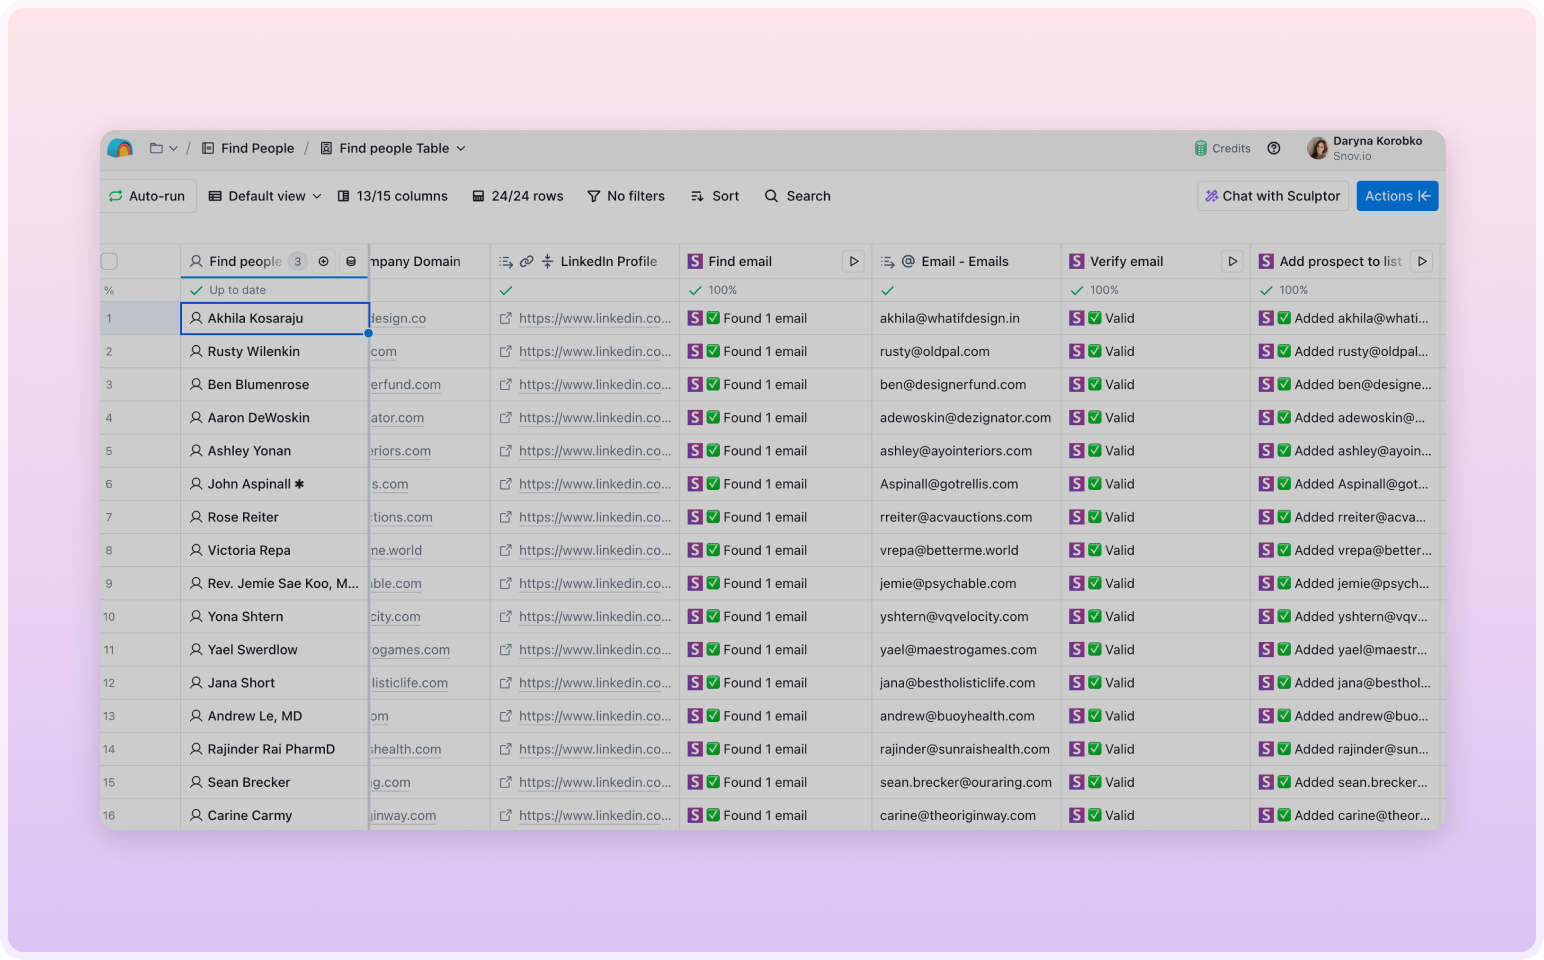Click the plus-circle icon in Find people header
The width and height of the screenshot is (1544, 960).
click(x=323, y=261)
